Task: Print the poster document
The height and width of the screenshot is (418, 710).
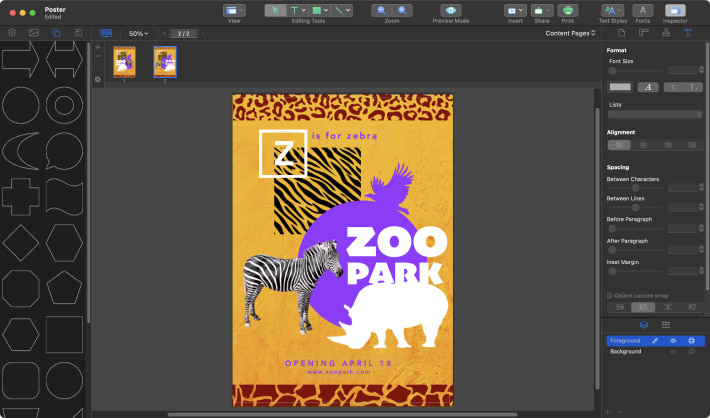Action: tap(568, 10)
